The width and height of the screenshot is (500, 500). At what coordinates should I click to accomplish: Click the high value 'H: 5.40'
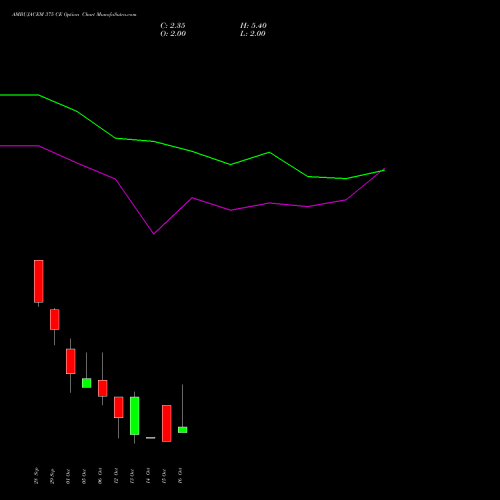coord(253,26)
